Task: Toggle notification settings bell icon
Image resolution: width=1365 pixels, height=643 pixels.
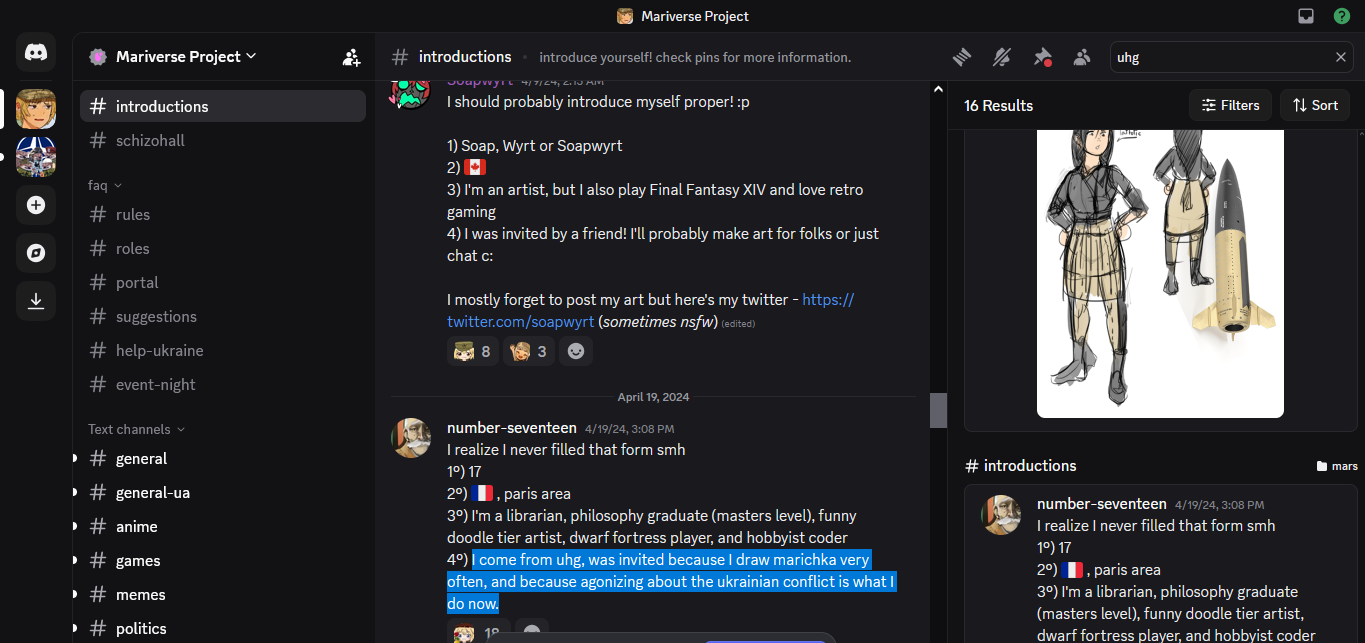Action: (1002, 57)
